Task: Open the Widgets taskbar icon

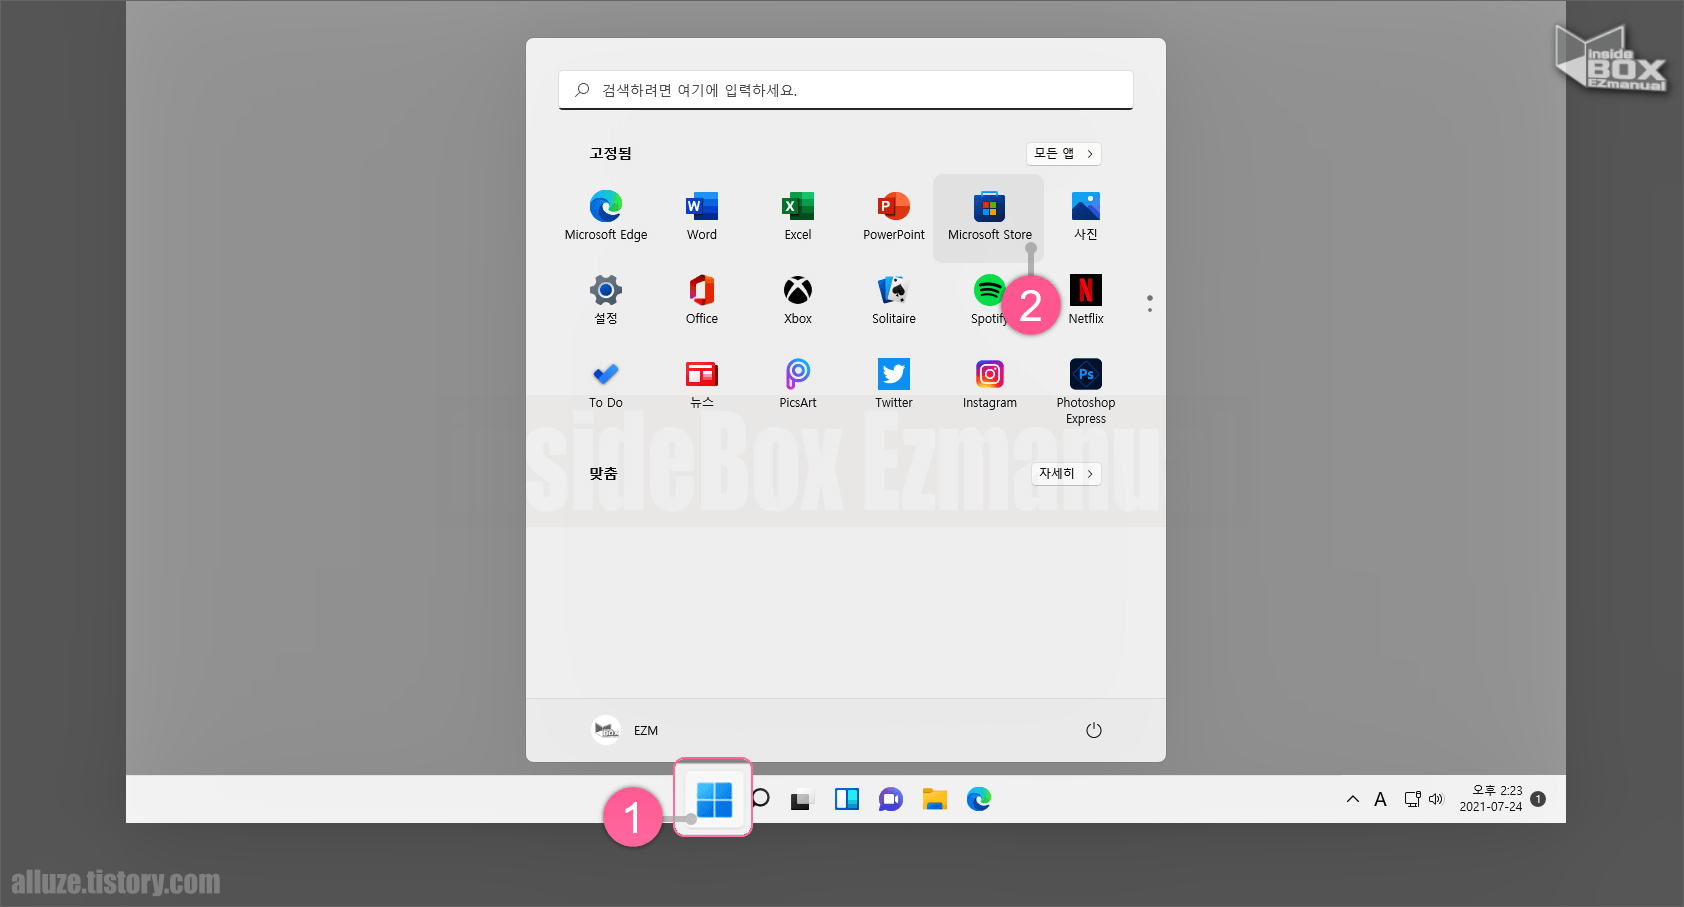Action: click(x=847, y=799)
